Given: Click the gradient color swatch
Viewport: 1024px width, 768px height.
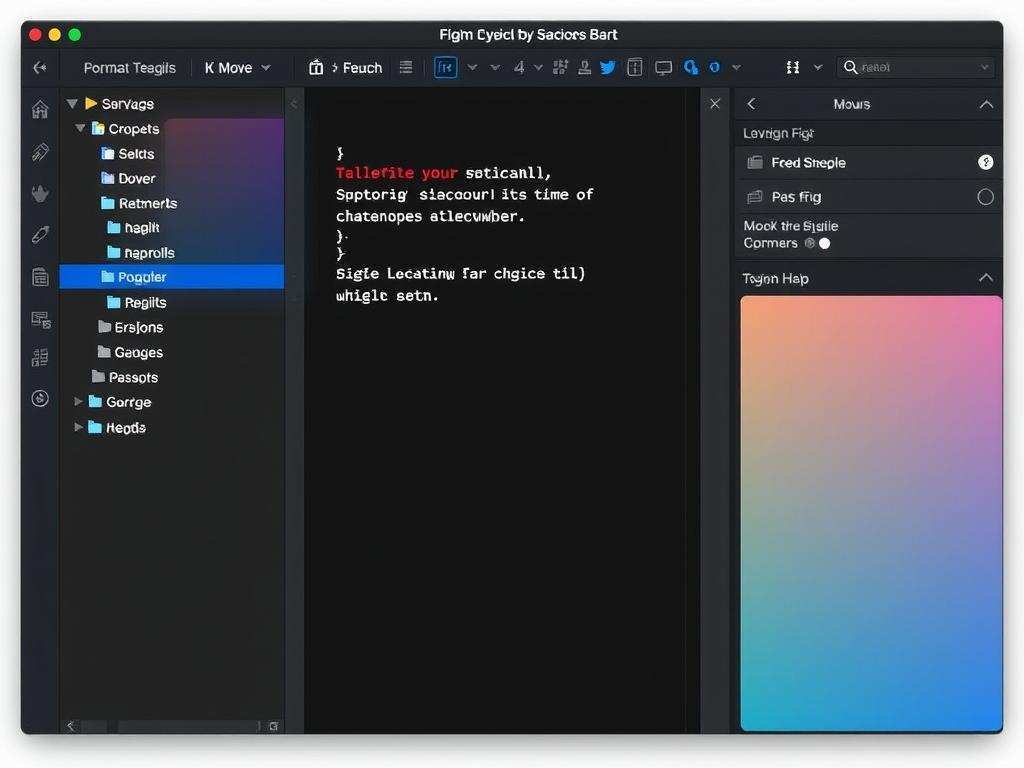Looking at the screenshot, I should (871, 512).
